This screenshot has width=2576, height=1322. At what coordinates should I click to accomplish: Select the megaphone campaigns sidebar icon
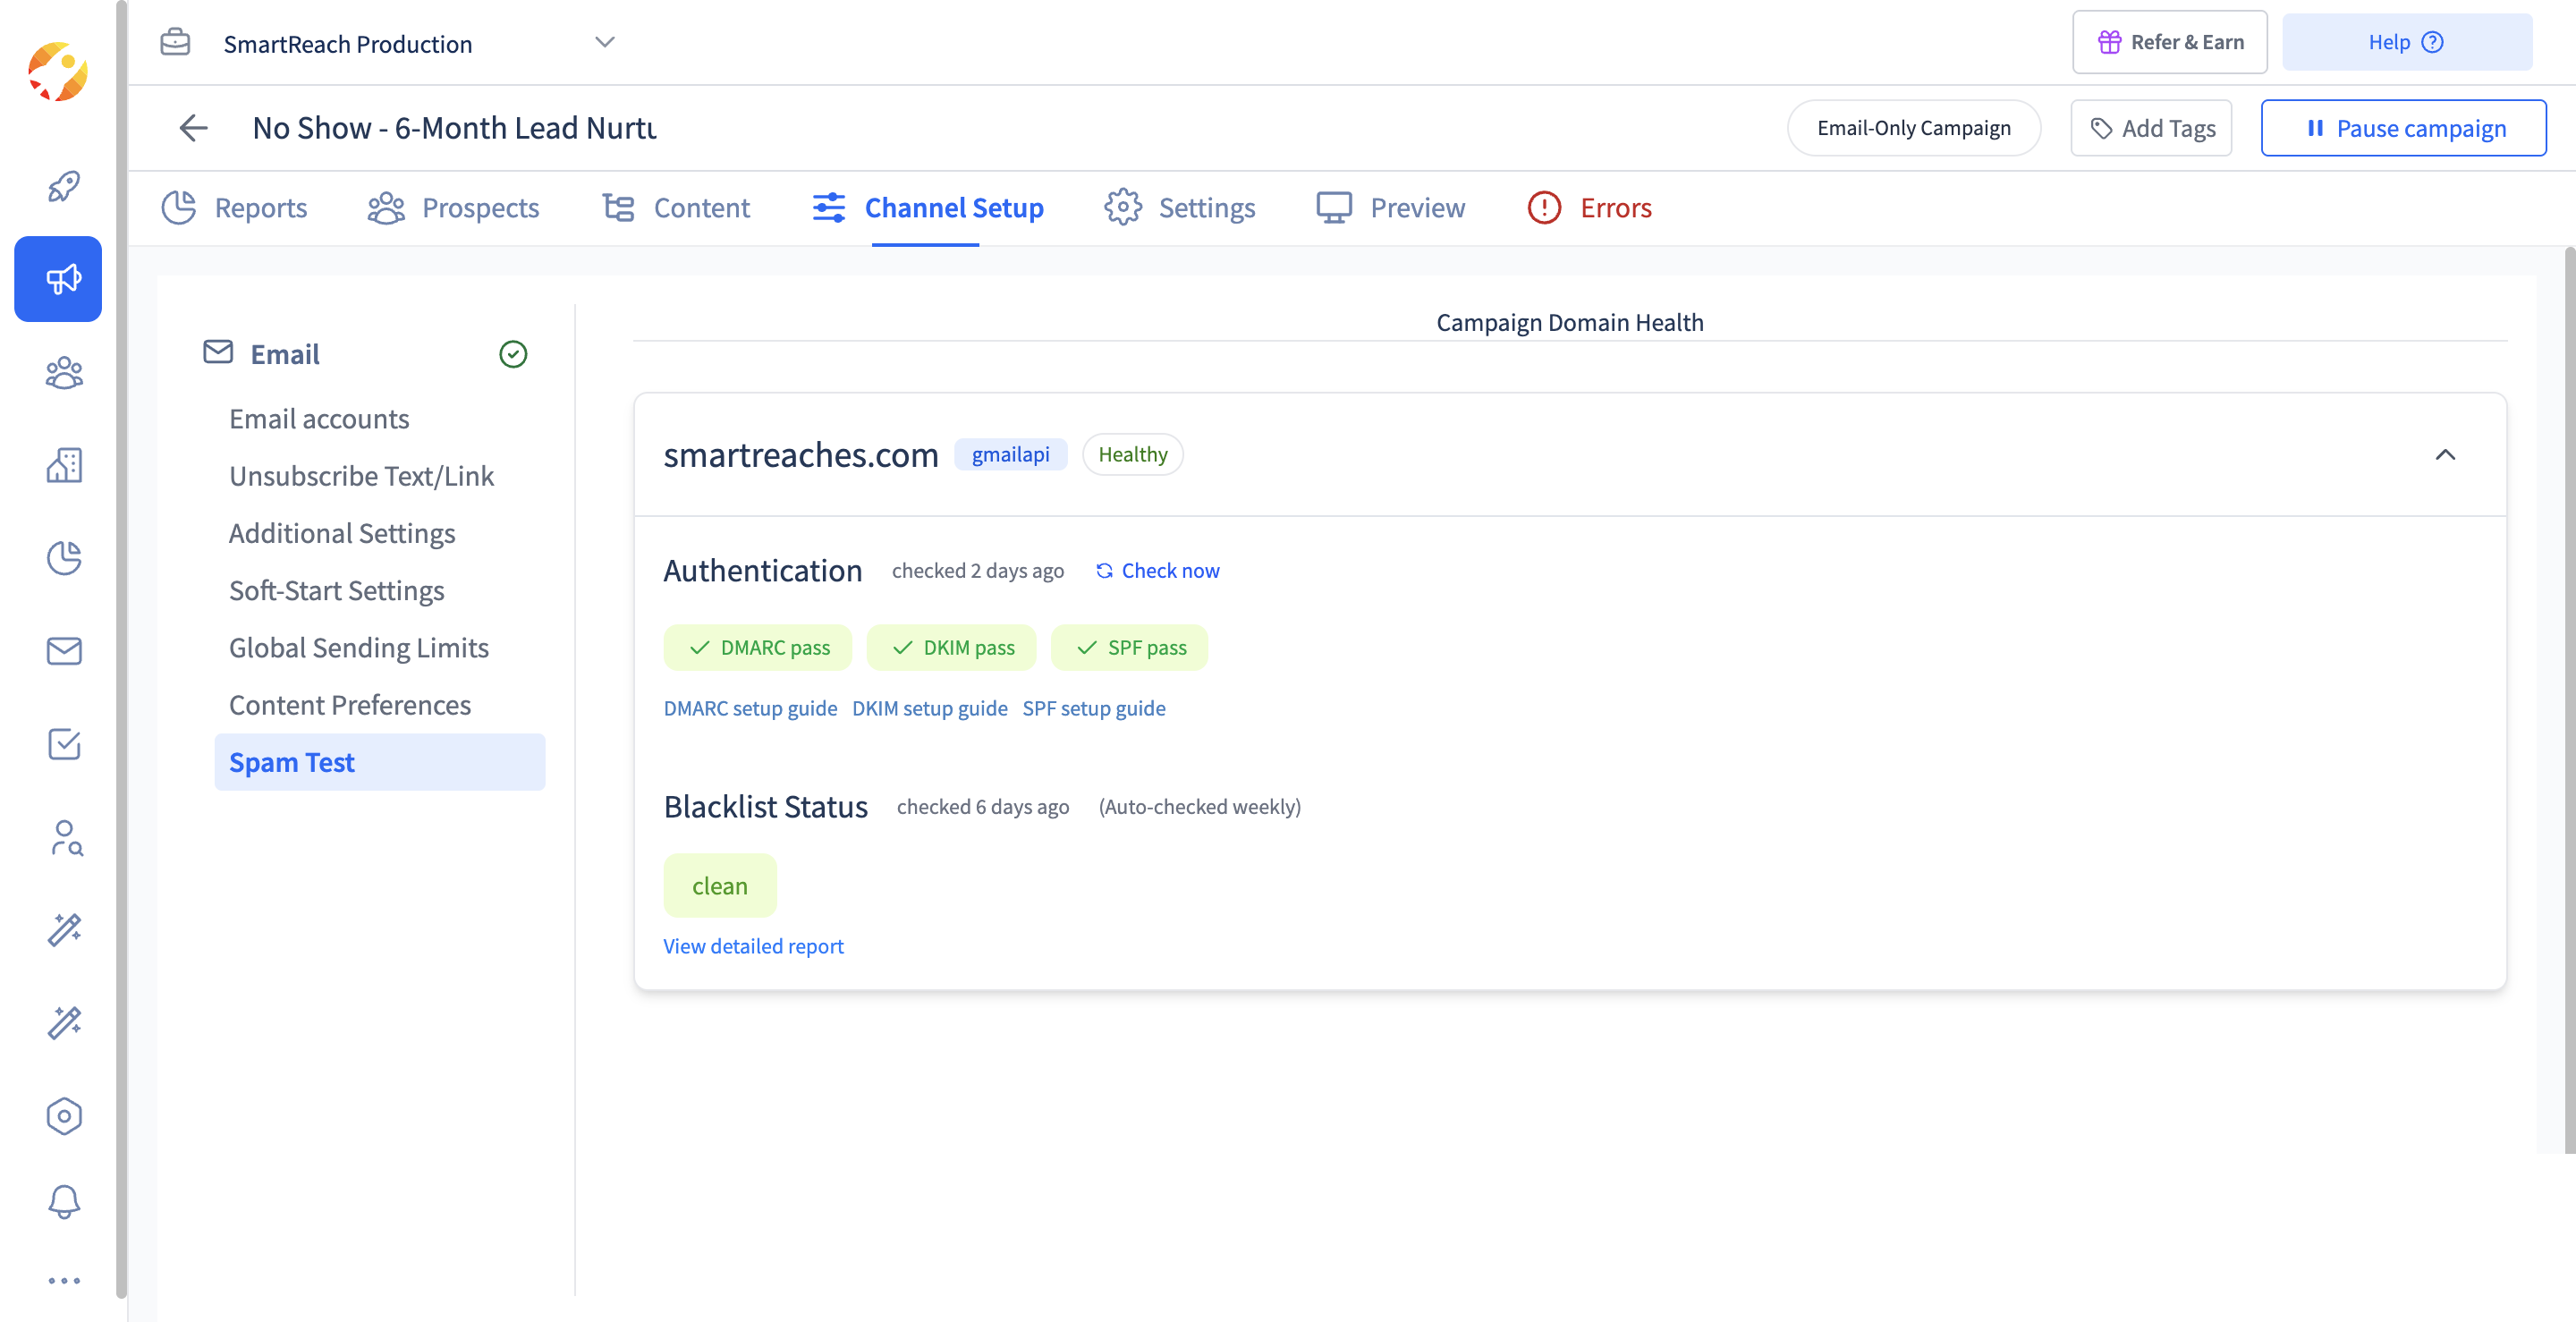(58, 279)
